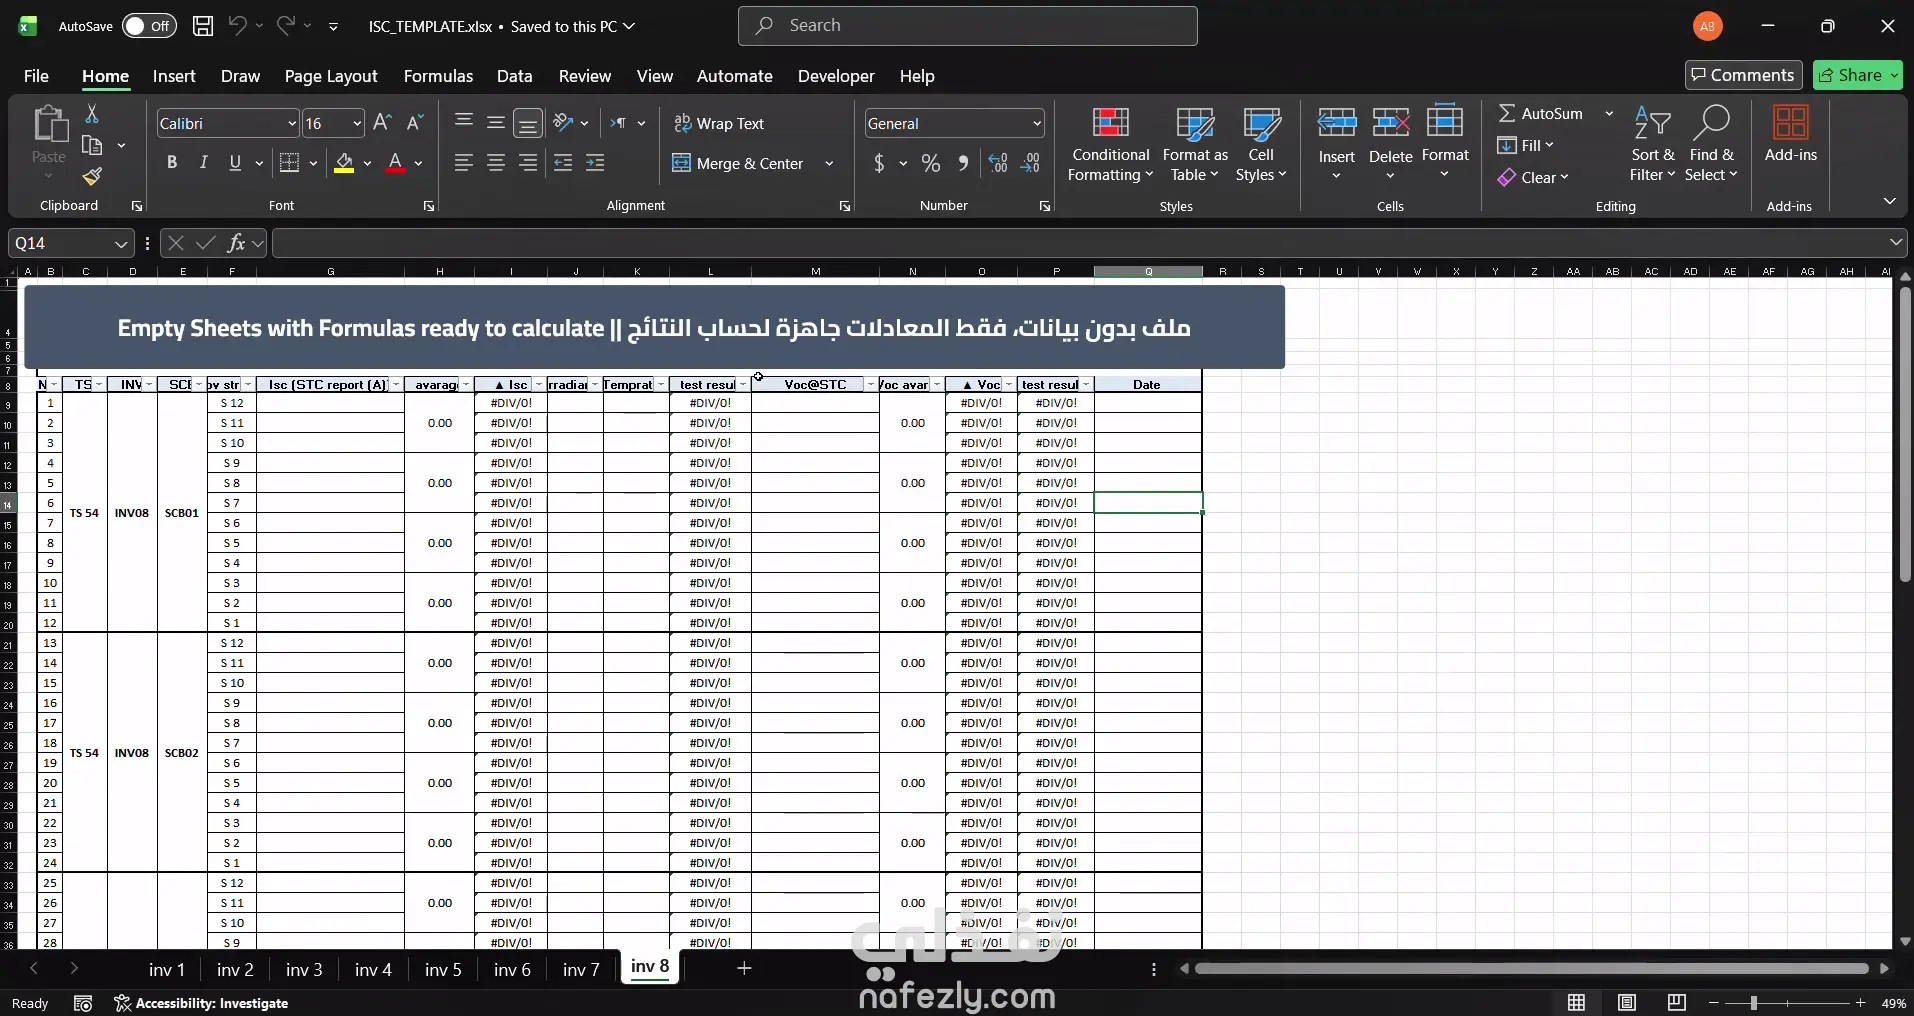Apply the red Font Color swatch
1914x1016 pixels.
(396, 163)
